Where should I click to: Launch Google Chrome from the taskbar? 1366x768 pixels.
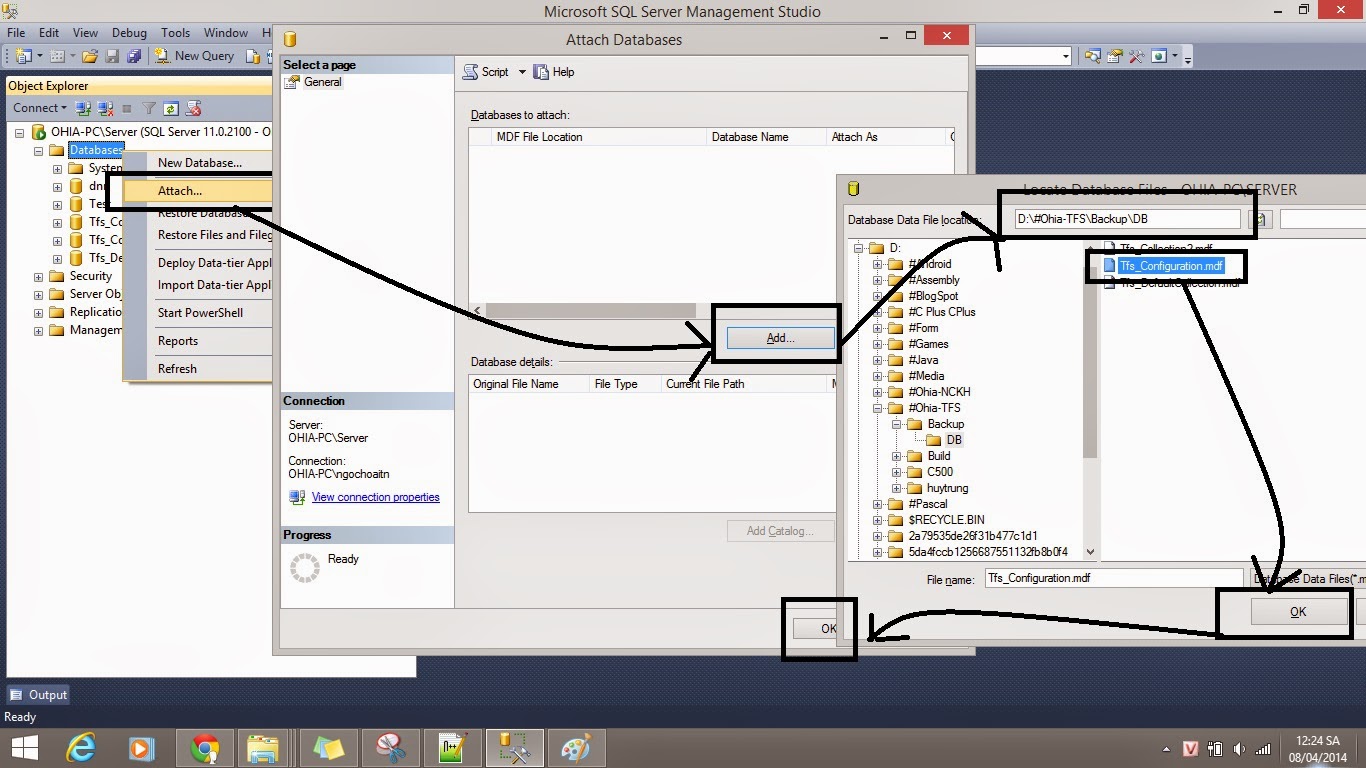[x=205, y=747]
